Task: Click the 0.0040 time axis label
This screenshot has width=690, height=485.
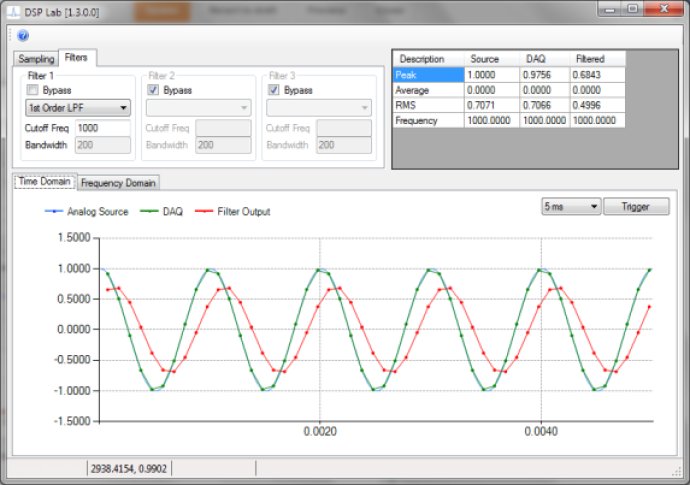Action: point(541,431)
